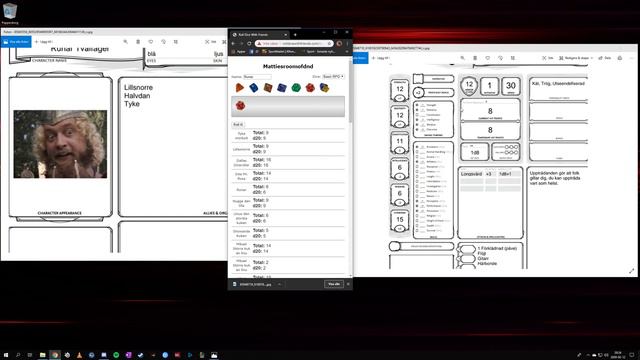Favorite the image in the left Photos window
This screenshot has height=360, width=640.
tap(151, 42)
